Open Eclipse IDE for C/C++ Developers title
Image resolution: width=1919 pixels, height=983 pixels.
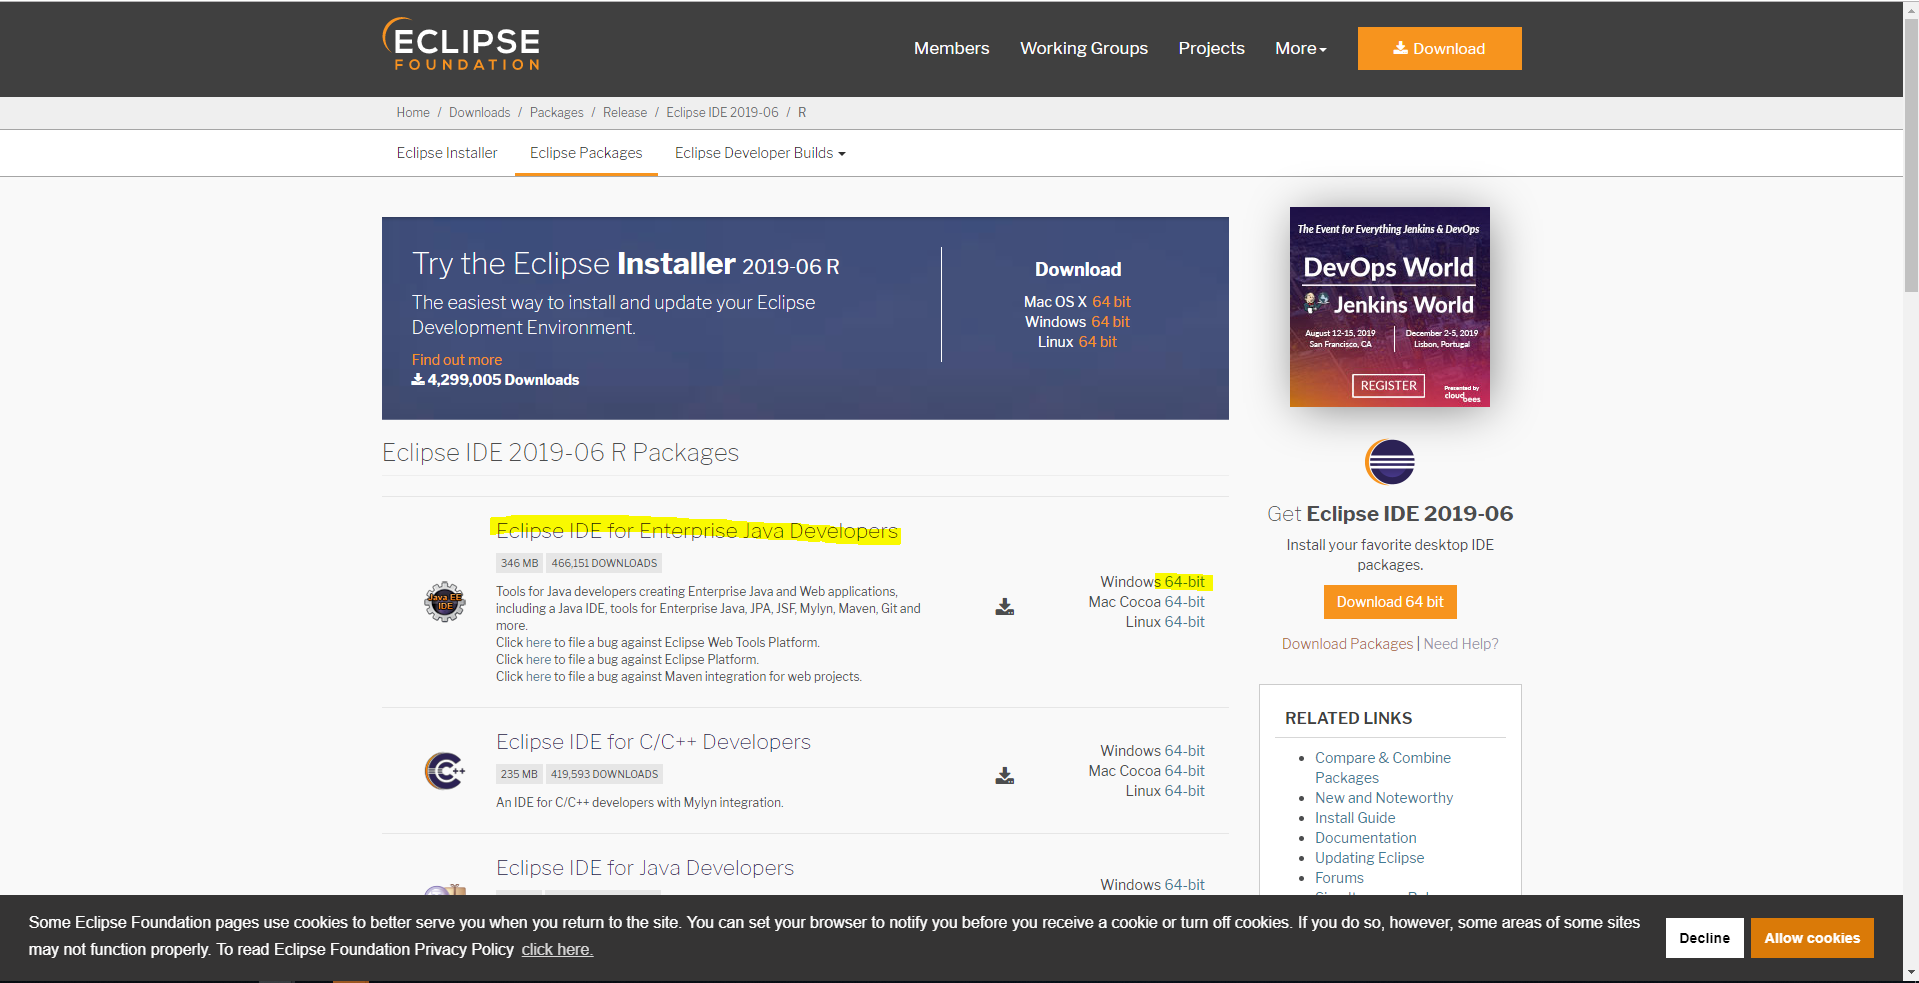653,742
